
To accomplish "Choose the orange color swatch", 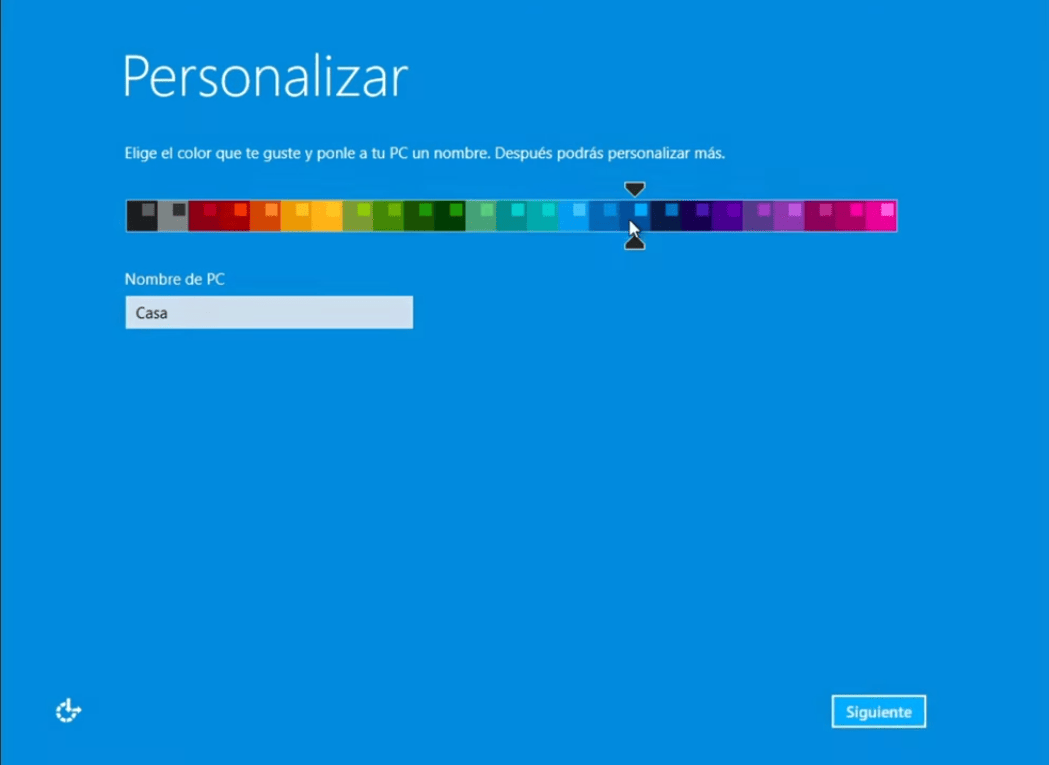I will pyautogui.click(x=265, y=216).
